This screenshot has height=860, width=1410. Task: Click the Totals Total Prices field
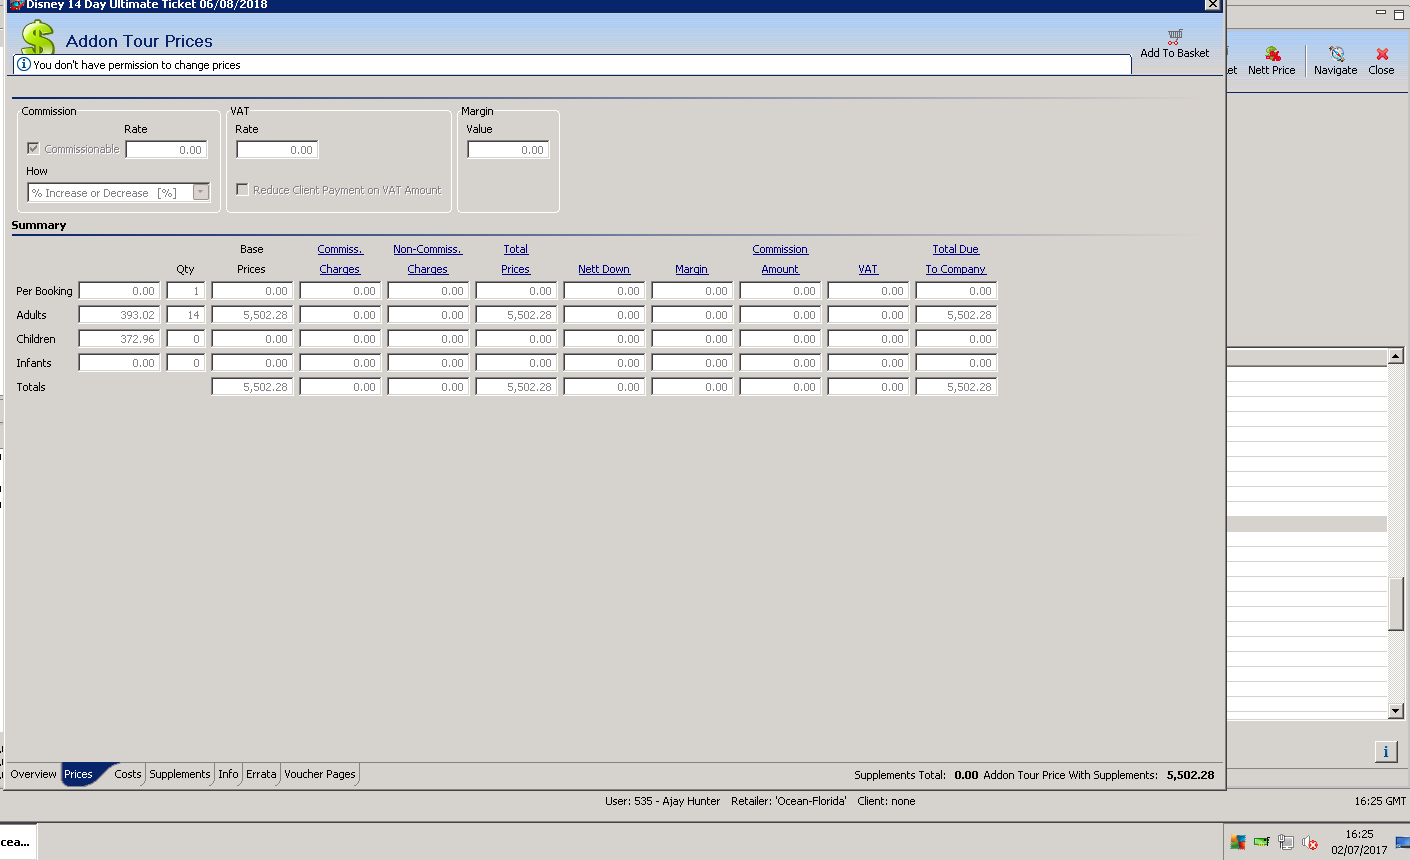click(516, 387)
